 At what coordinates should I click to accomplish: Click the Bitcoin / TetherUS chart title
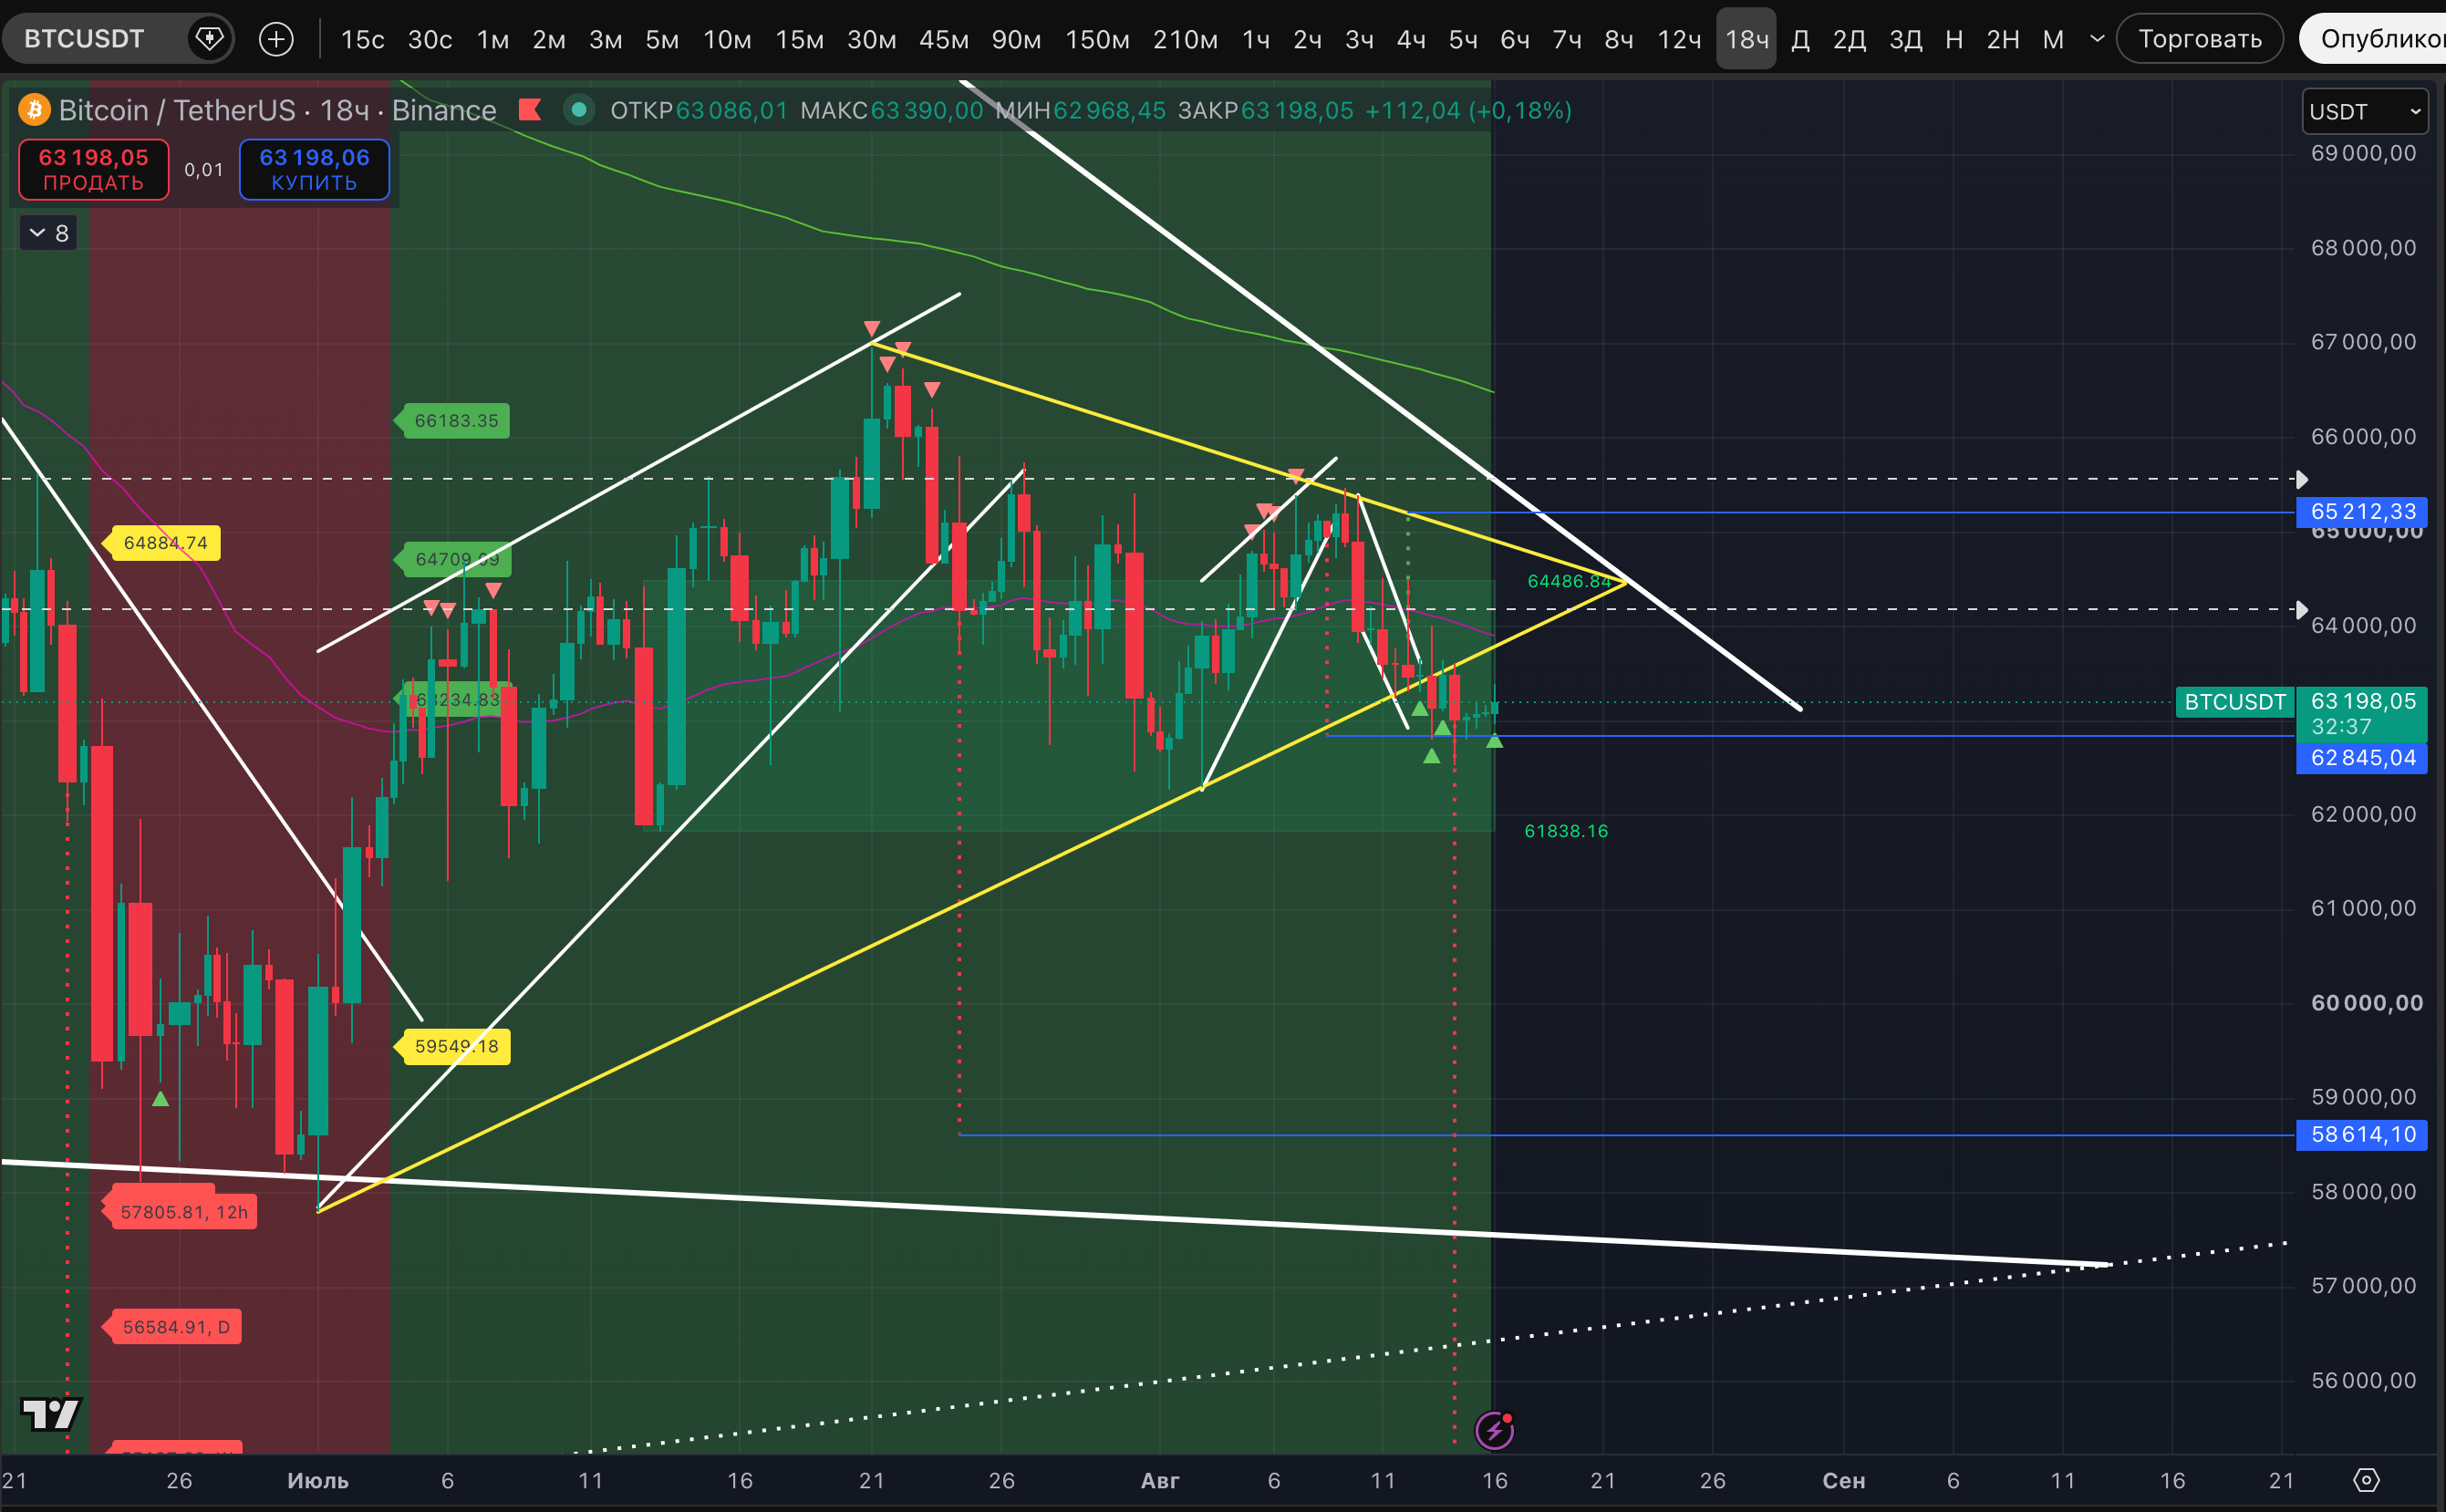pyautogui.click(x=177, y=110)
